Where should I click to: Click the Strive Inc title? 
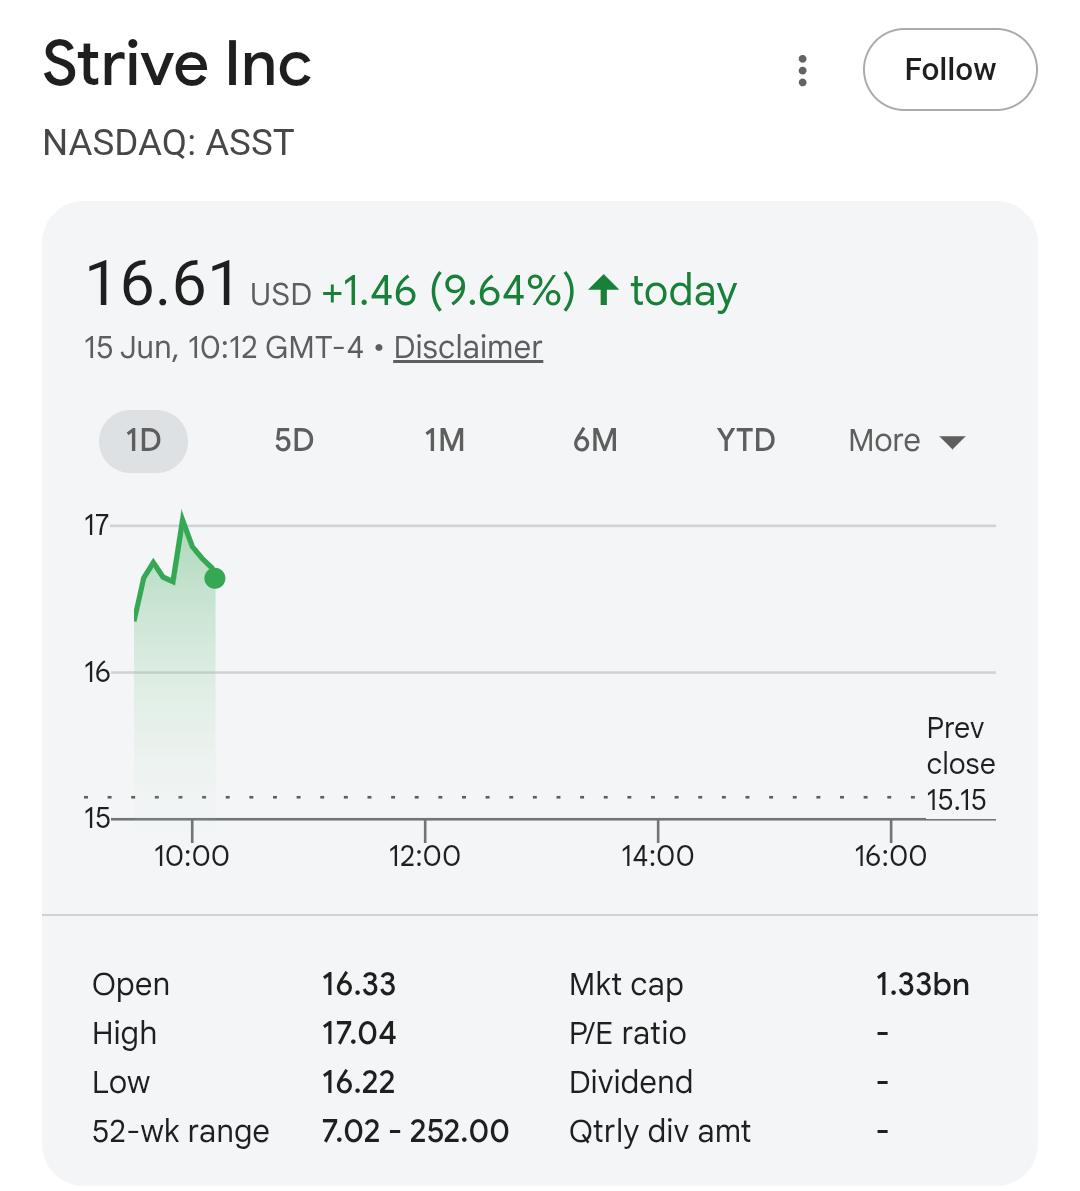[177, 64]
